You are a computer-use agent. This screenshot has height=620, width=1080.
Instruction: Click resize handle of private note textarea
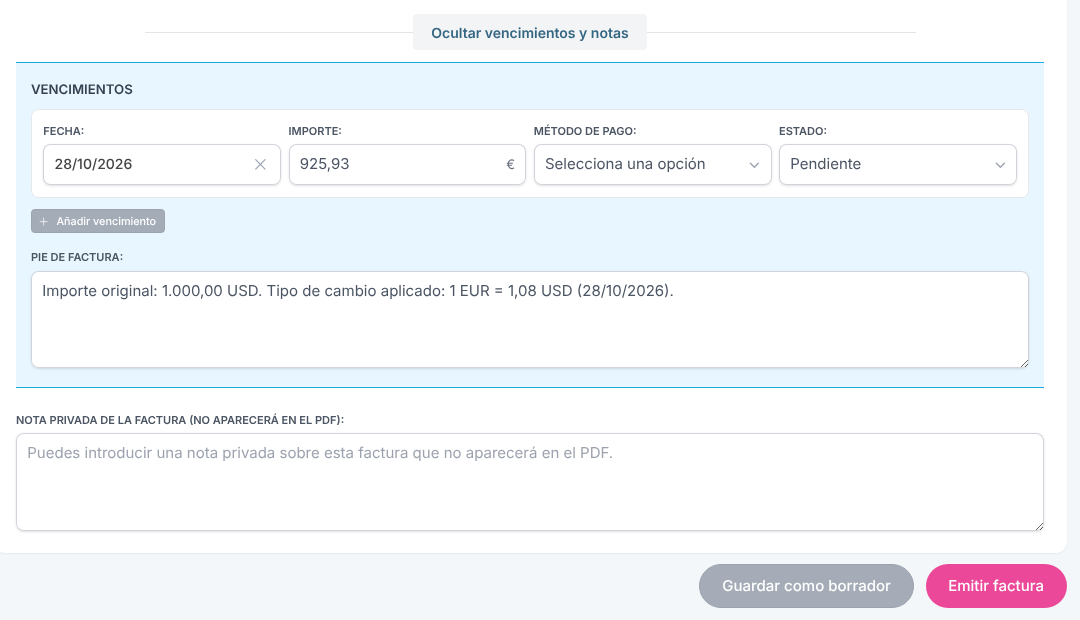[1039, 526]
